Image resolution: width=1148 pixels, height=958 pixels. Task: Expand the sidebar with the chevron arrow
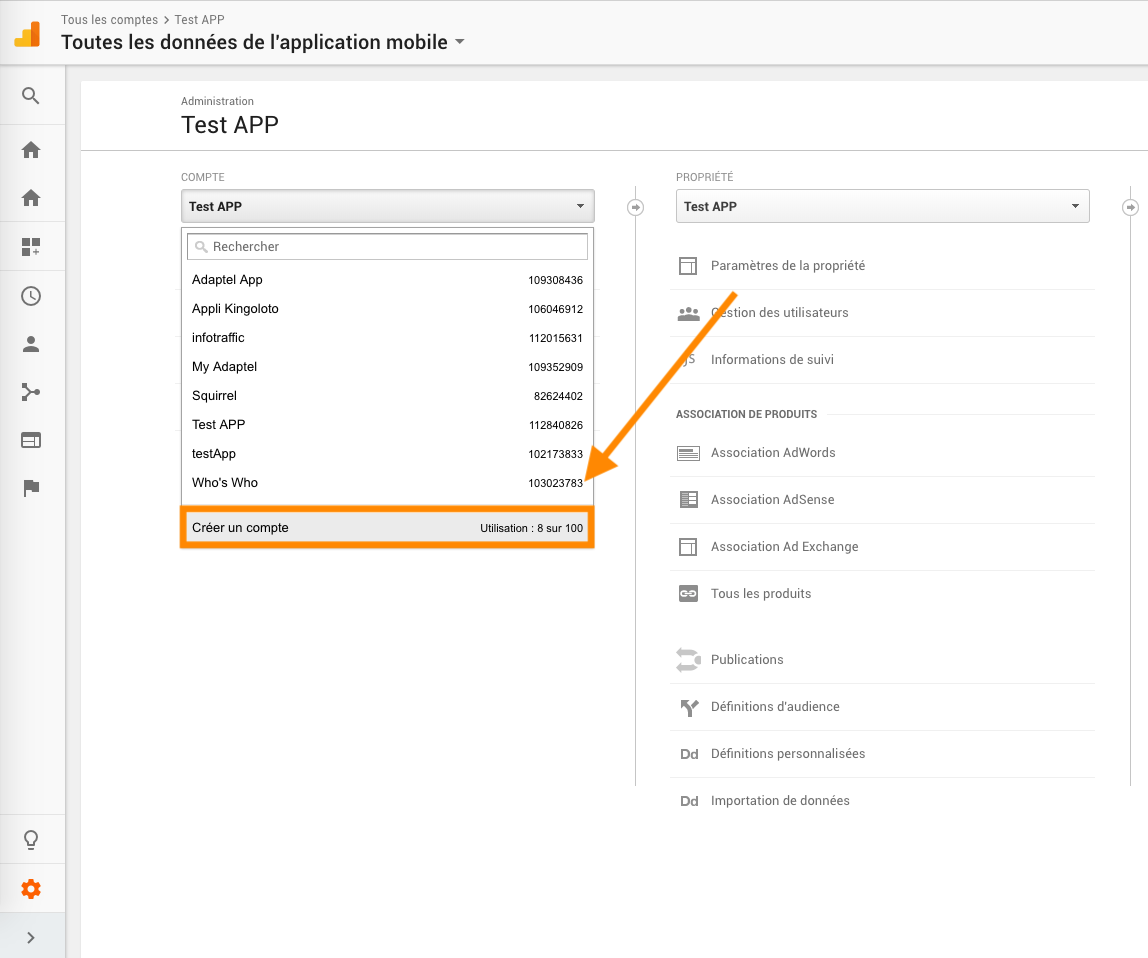31,937
